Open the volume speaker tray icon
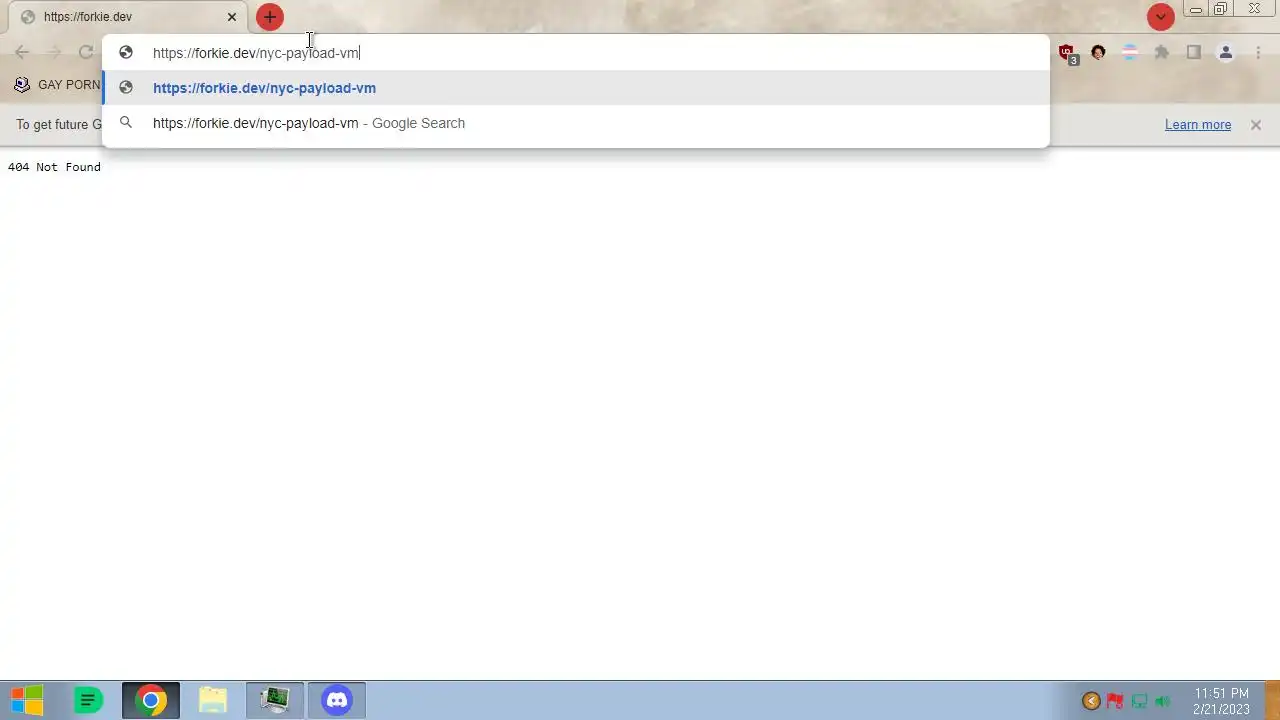The image size is (1280, 720). click(1162, 701)
